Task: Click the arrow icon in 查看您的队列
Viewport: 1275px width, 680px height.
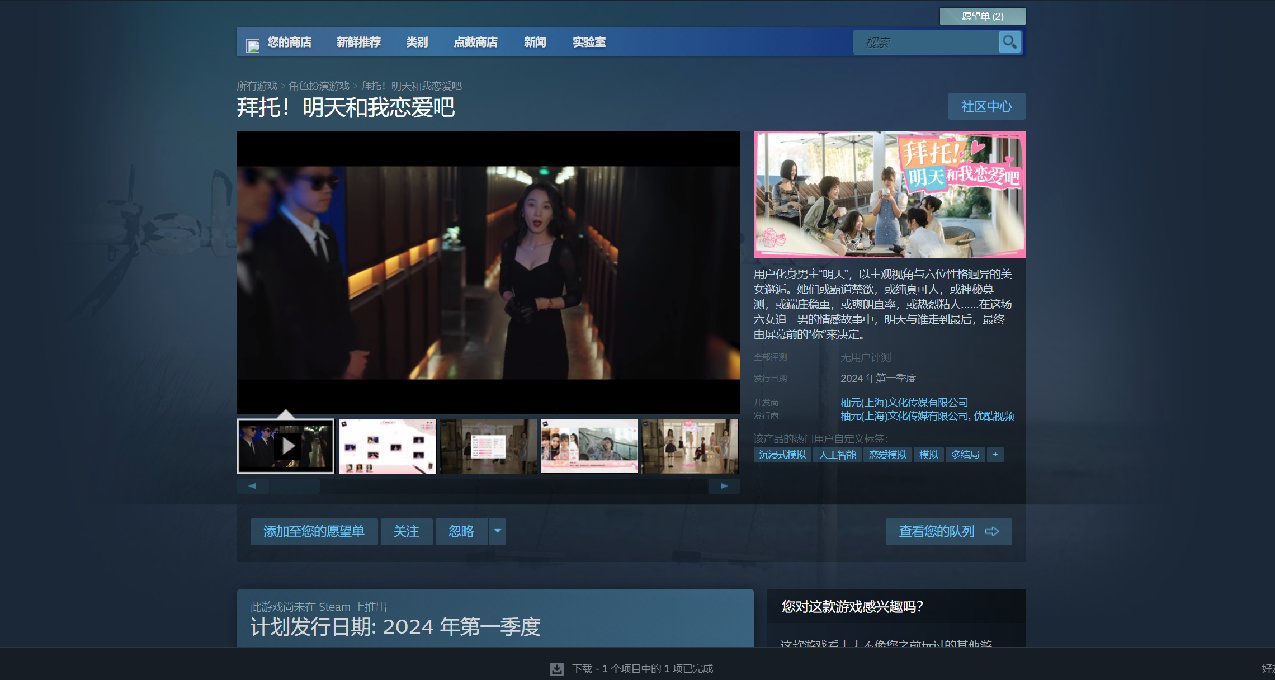Action: click(992, 532)
